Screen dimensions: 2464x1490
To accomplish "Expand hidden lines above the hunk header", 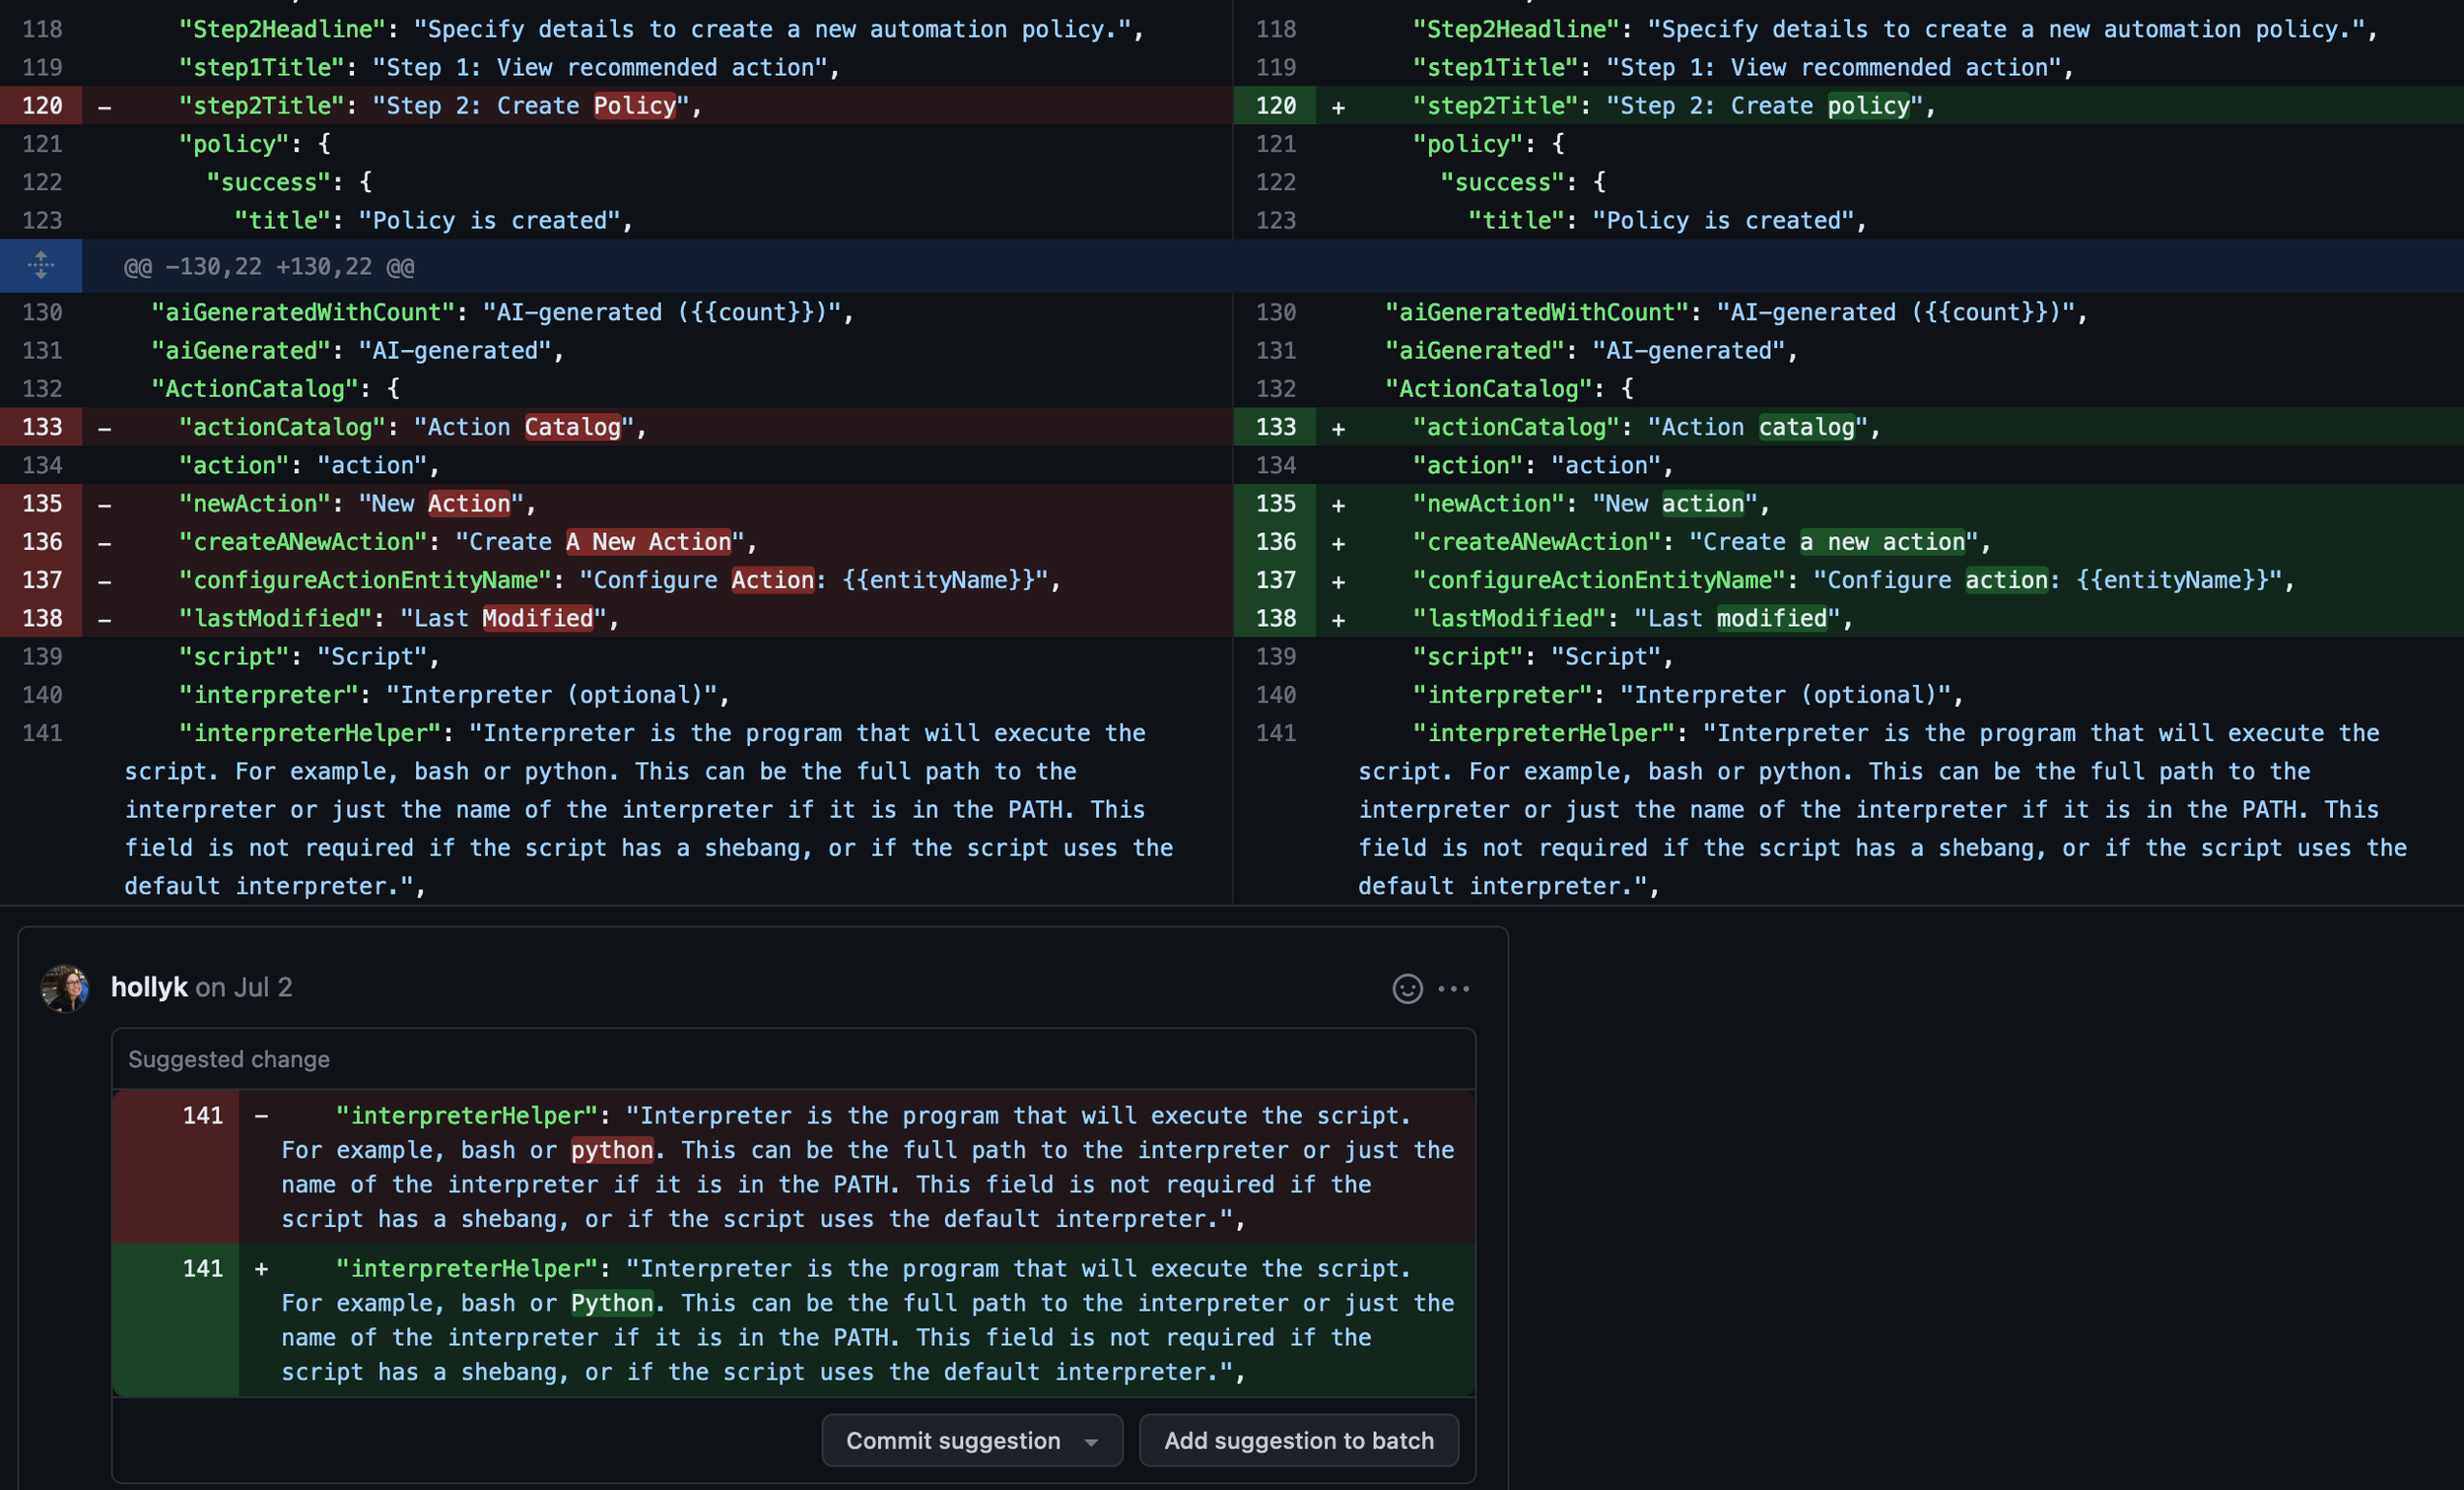I will point(41,266).
